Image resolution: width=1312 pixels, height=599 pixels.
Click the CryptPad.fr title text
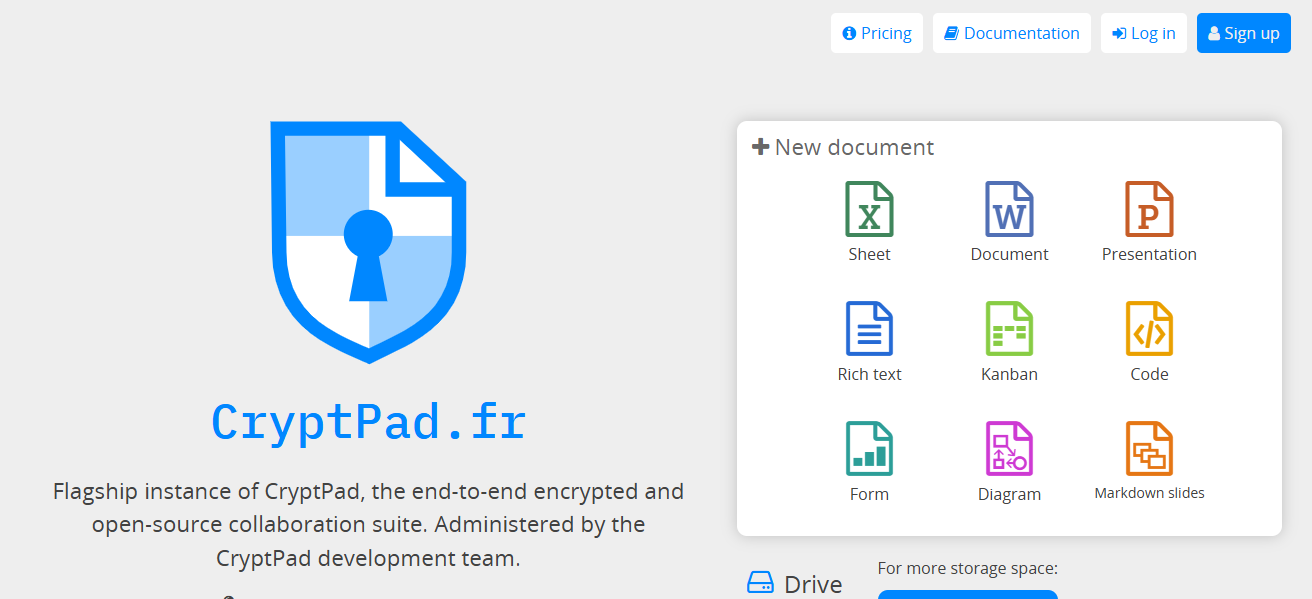tap(369, 422)
